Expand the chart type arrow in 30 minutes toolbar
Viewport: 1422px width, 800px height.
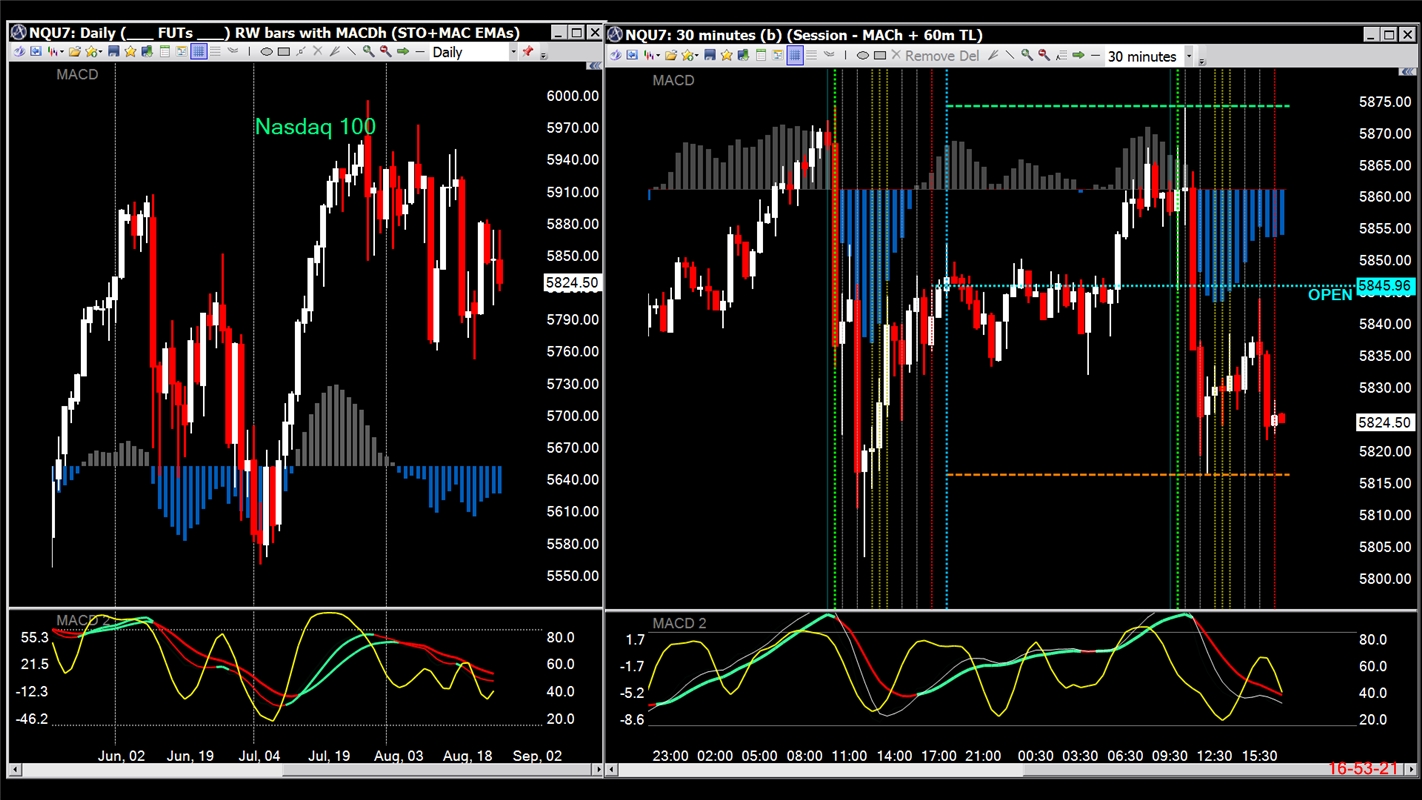tap(658, 56)
